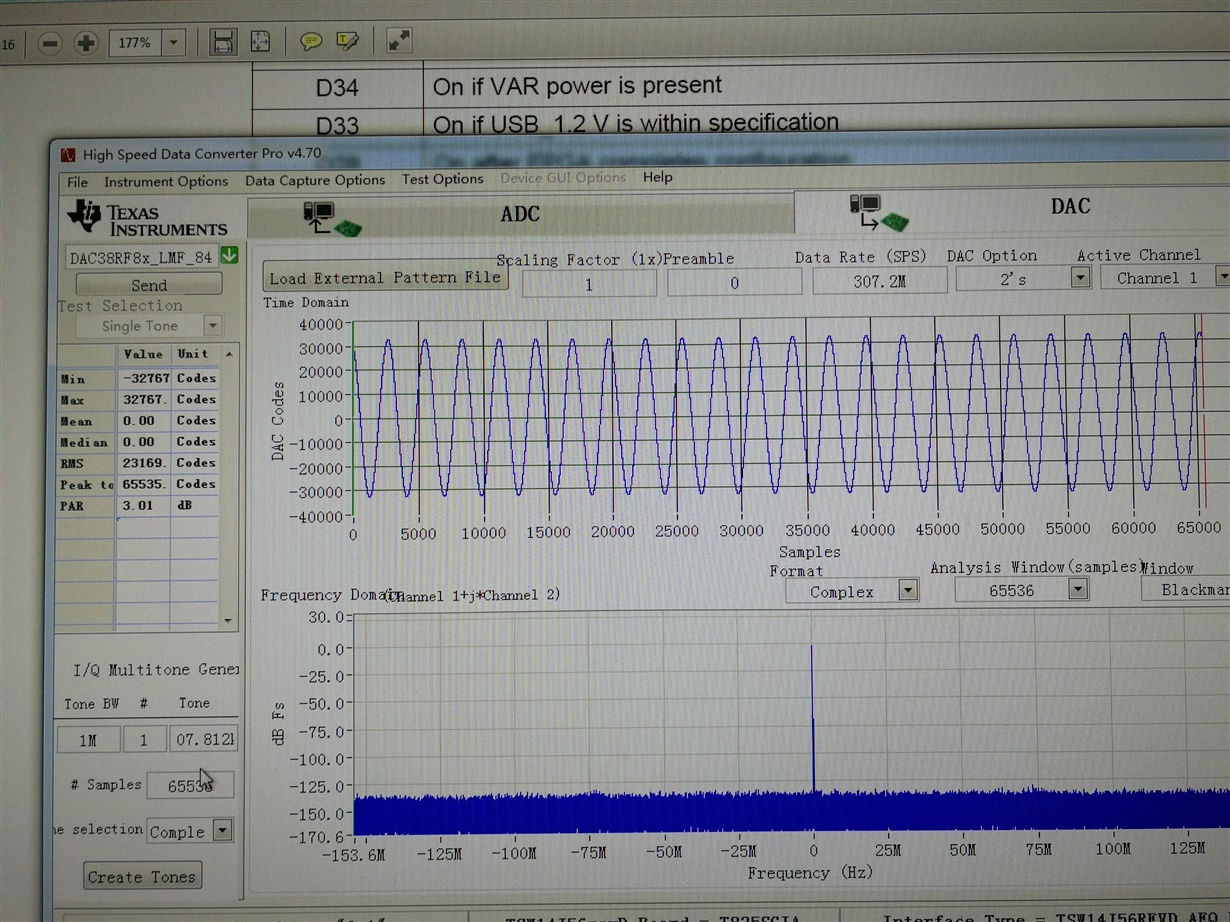Click the RMS value 23169 cell
Screen dimensions: 1230x922
tap(144, 463)
